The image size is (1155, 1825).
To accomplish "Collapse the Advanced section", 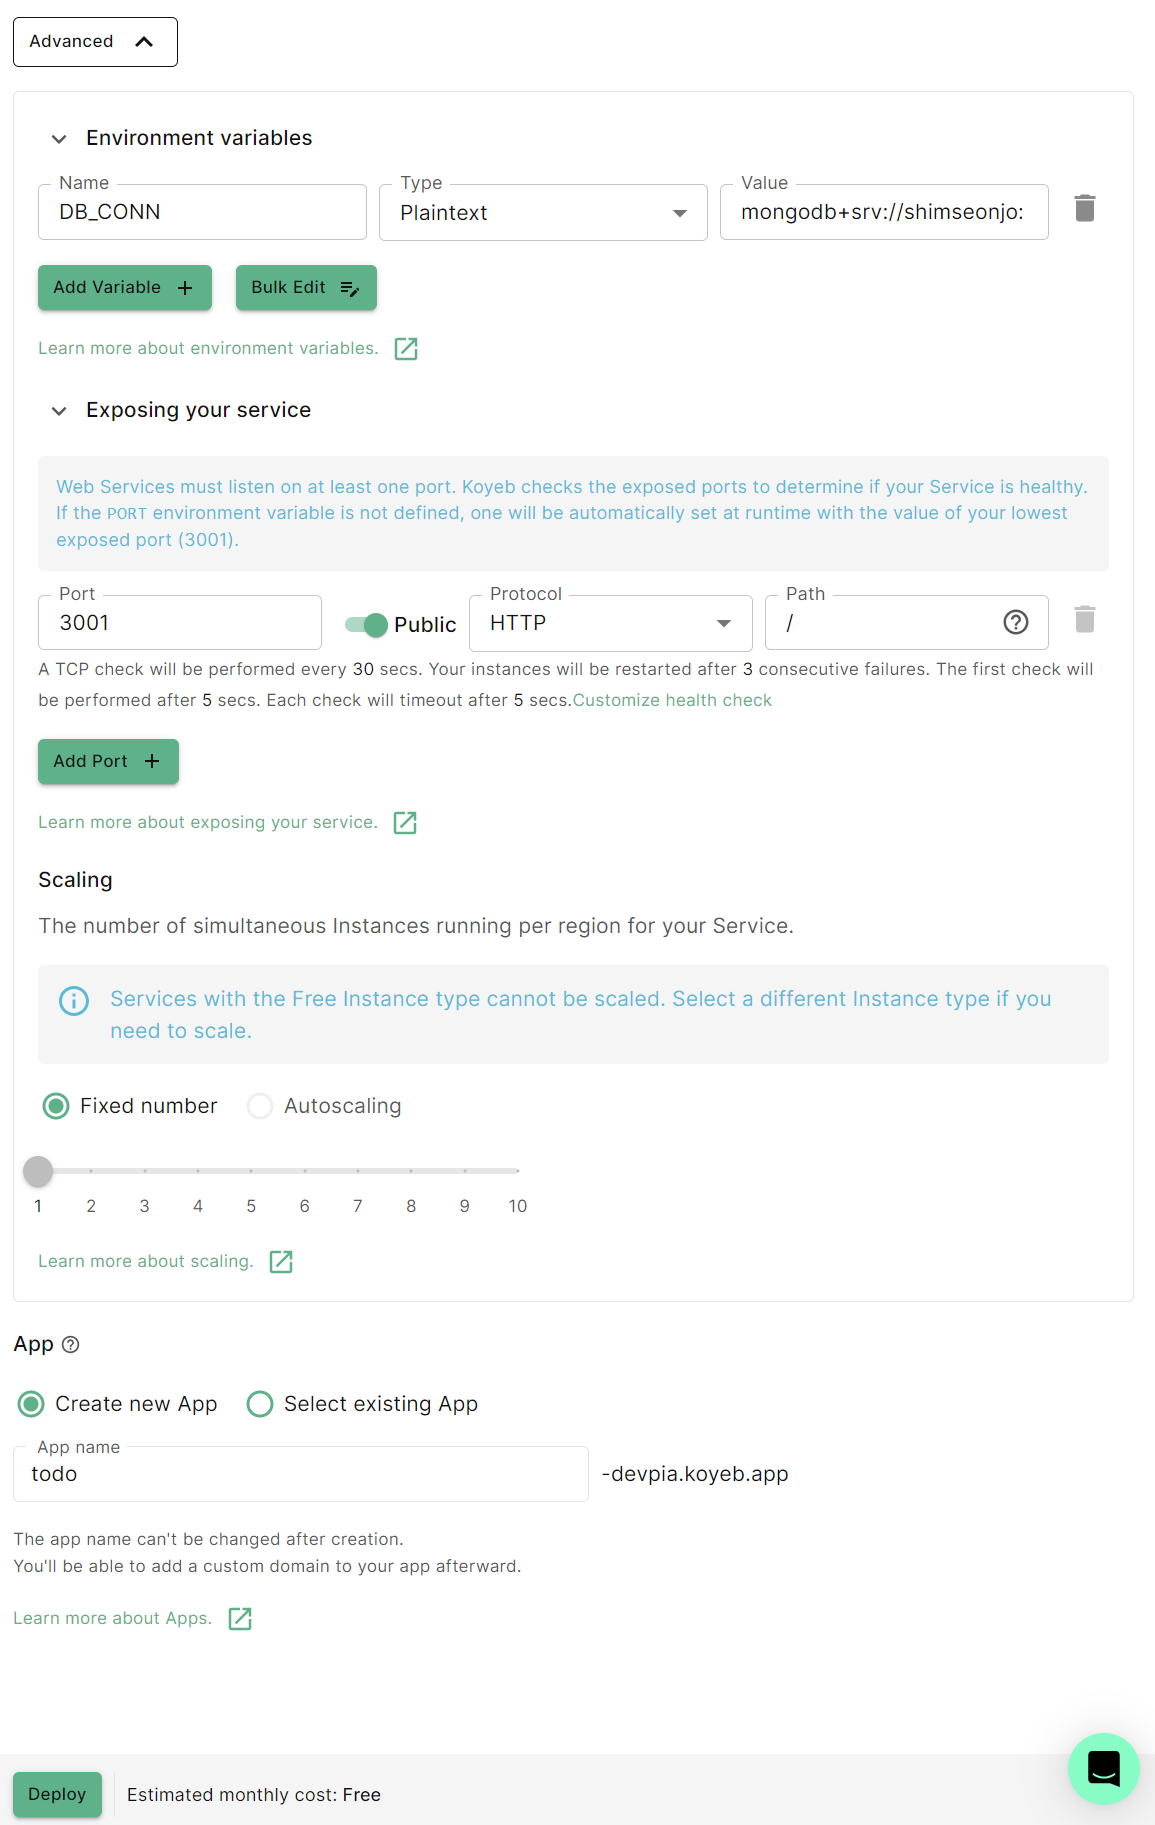I will (95, 42).
